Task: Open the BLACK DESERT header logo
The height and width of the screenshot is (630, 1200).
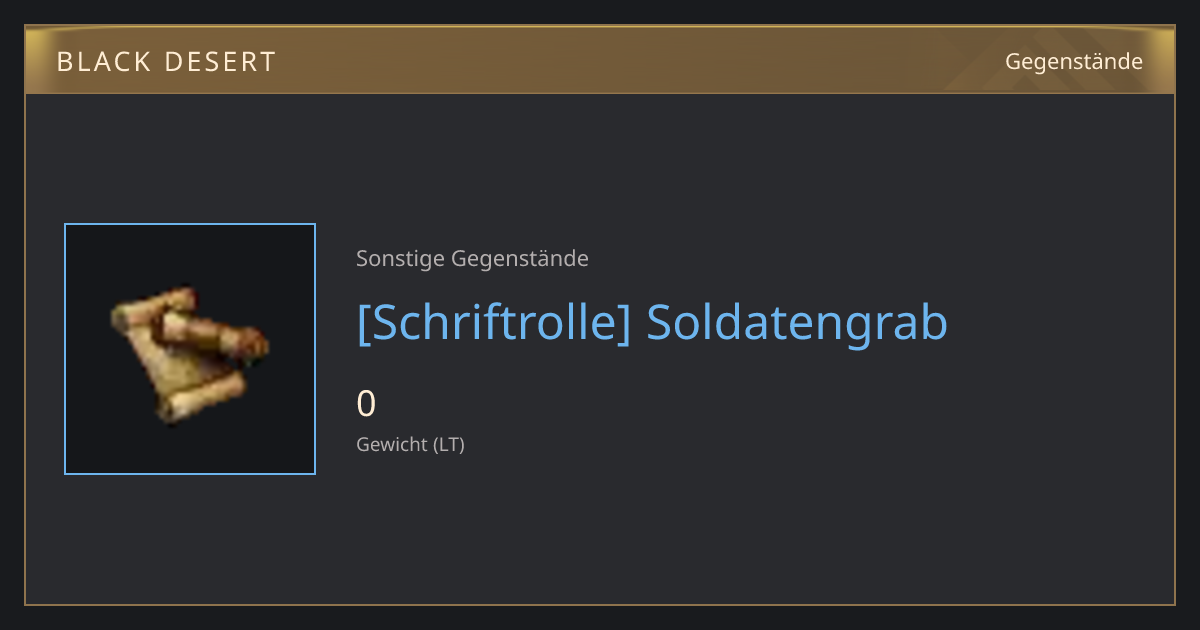Action: 166,62
